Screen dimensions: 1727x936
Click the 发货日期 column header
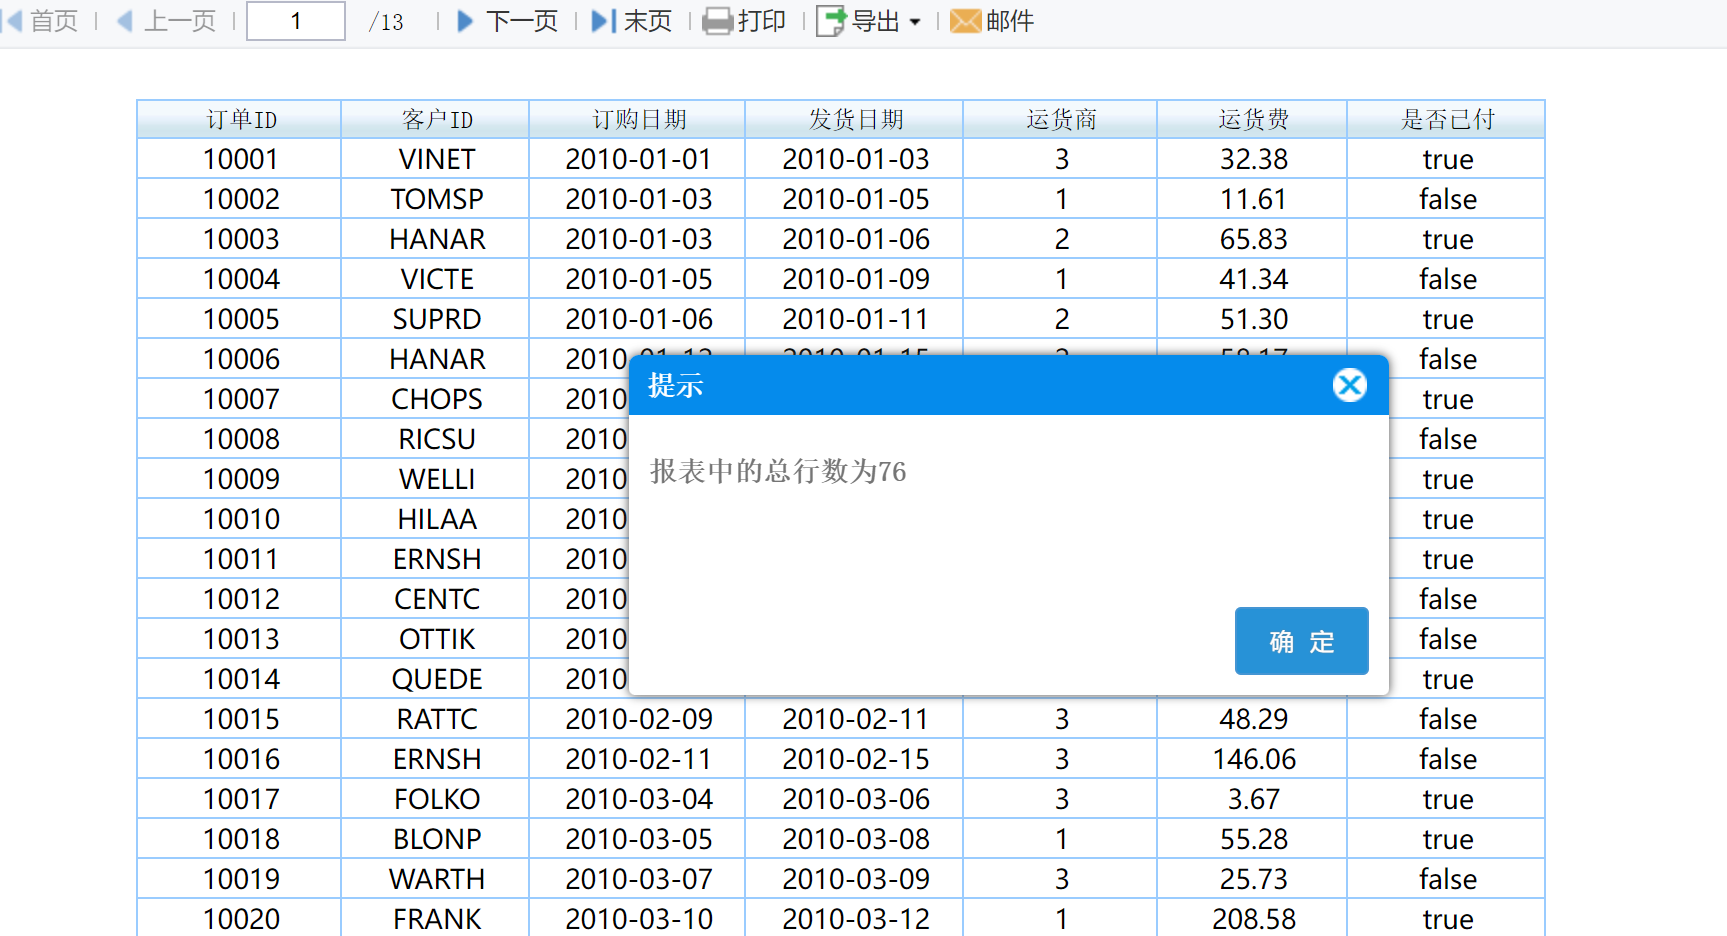855,120
